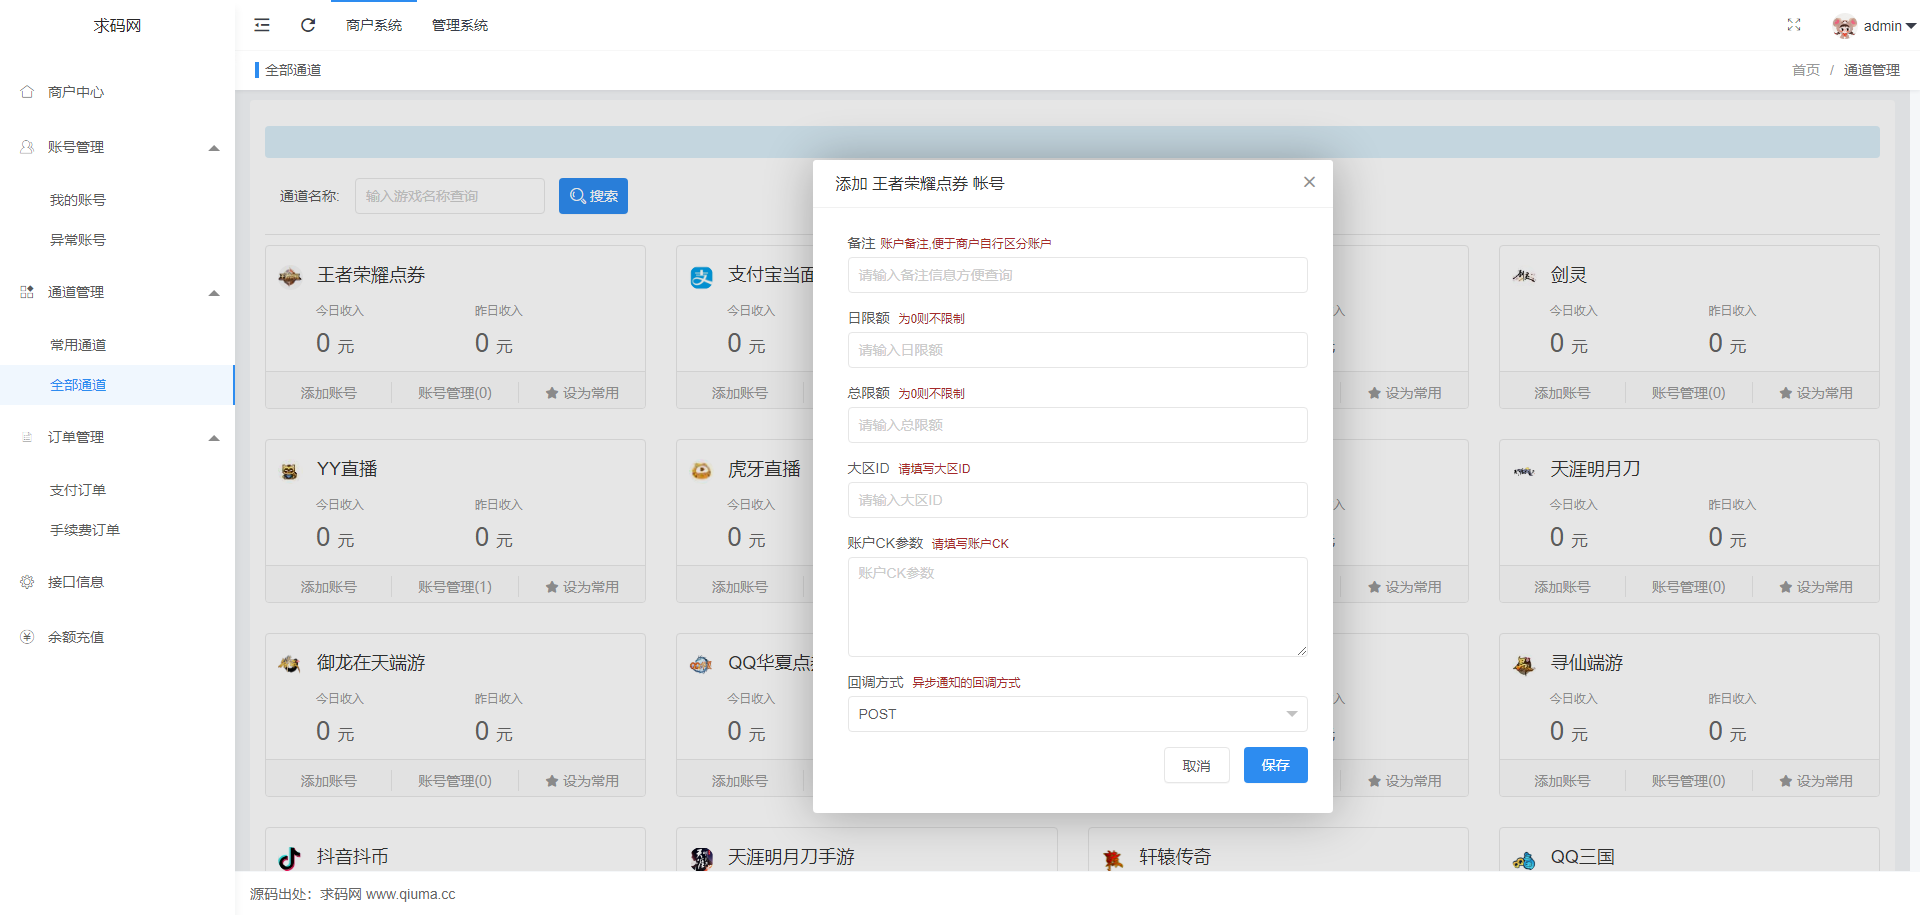
Task: Collapse the 账号管理 menu arrow
Action: (x=214, y=148)
